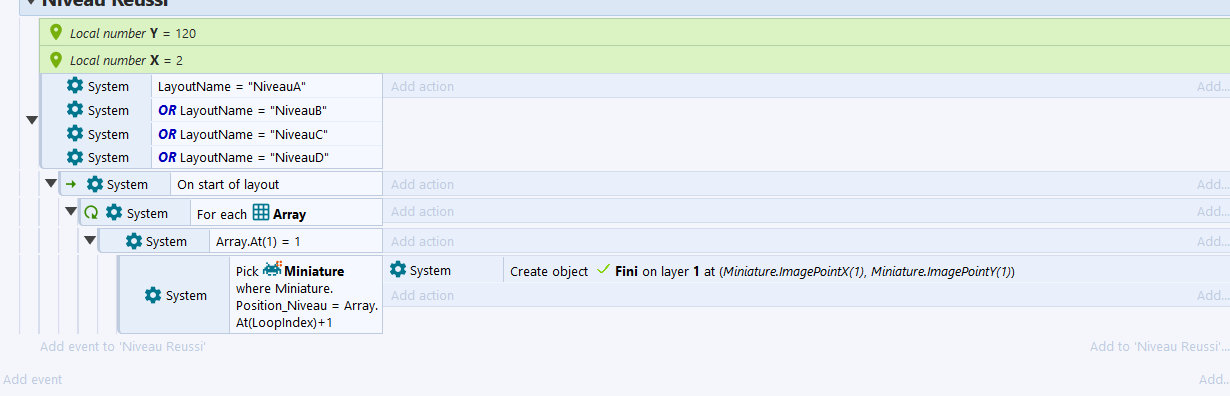Select the Create object Fini action
The image size is (1230, 396).
[762, 270]
